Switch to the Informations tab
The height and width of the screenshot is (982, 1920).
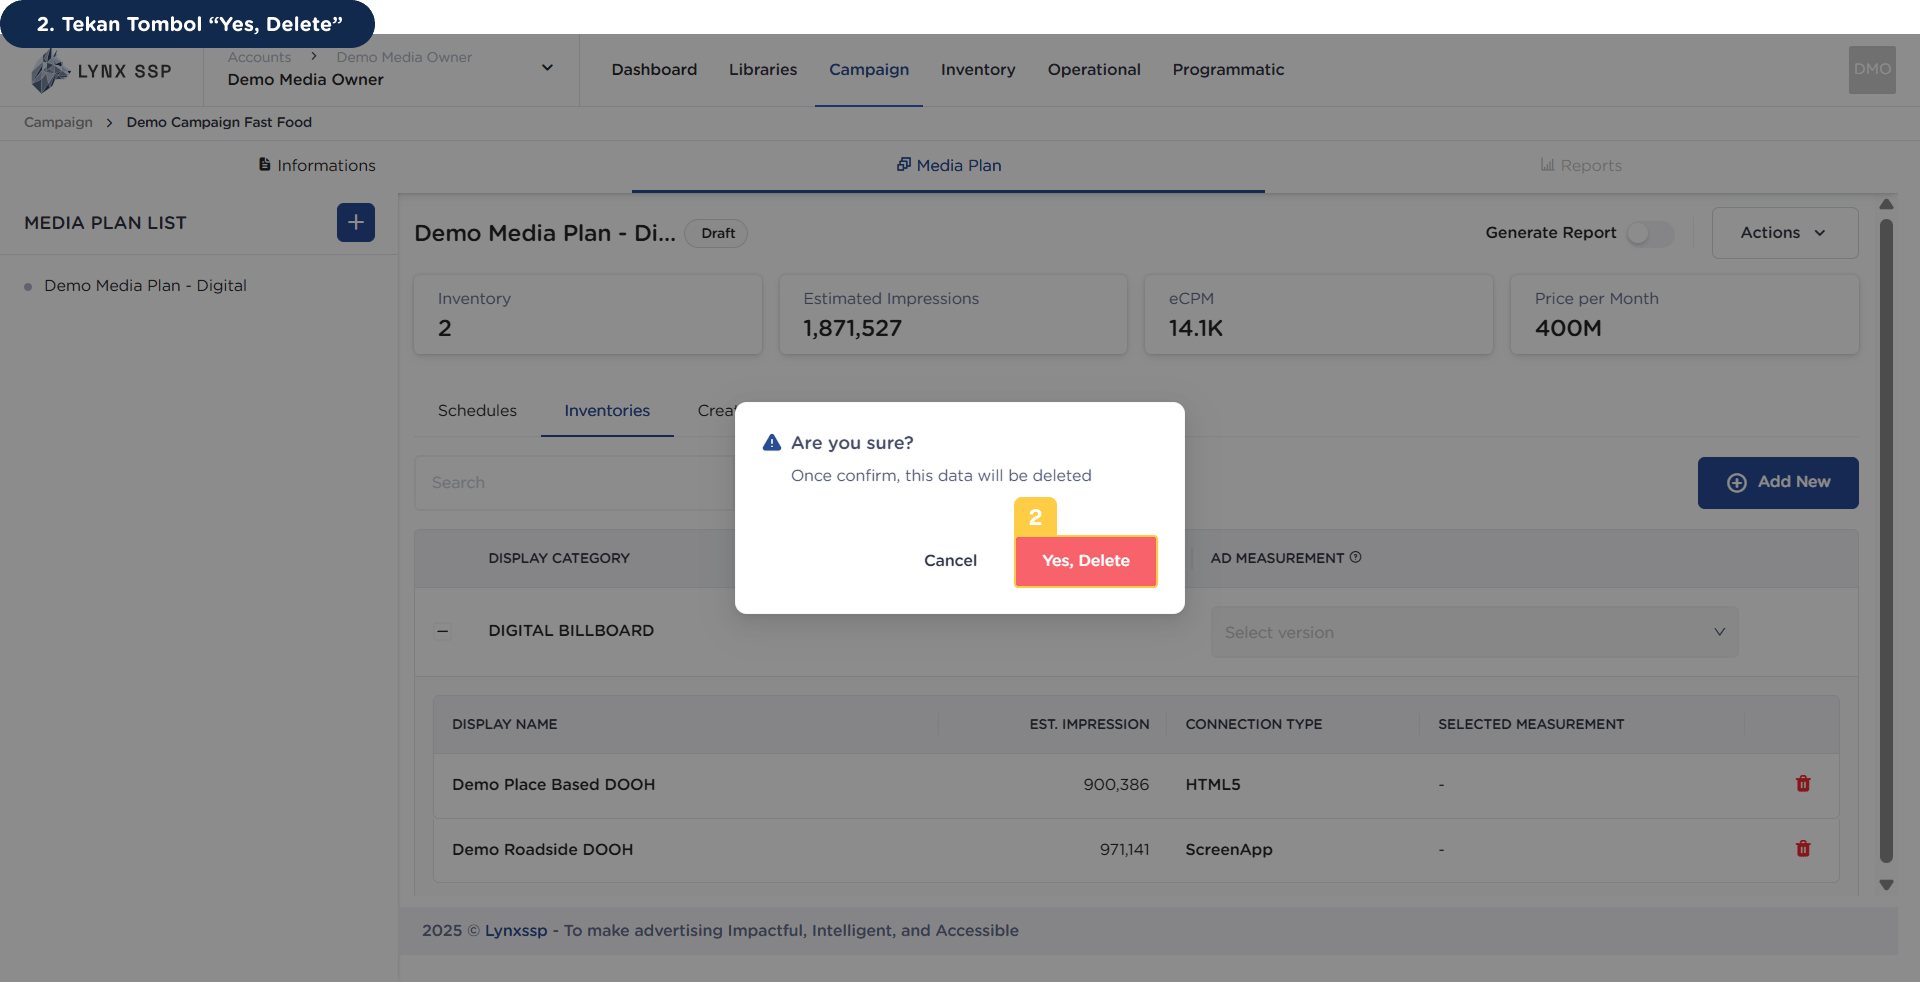[x=317, y=166]
